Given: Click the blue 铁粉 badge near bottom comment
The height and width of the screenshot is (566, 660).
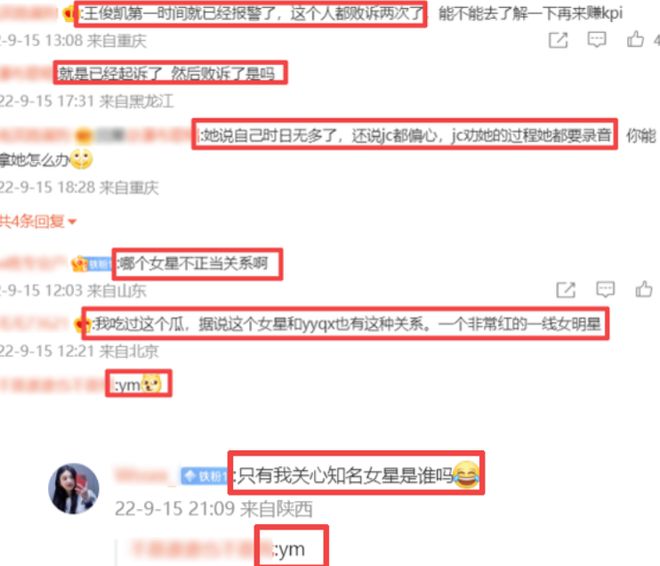Looking at the screenshot, I should pos(204,476).
